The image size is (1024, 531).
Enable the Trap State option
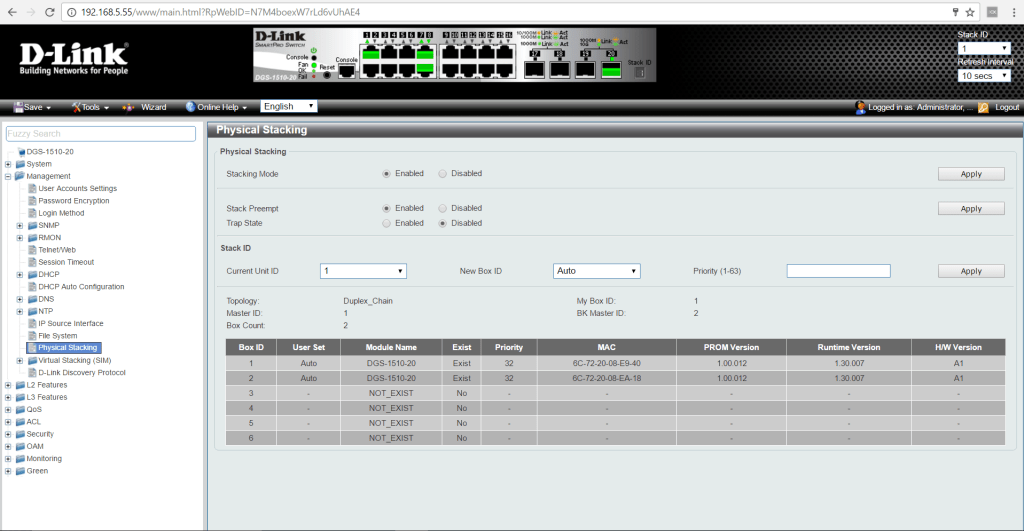[387, 223]
